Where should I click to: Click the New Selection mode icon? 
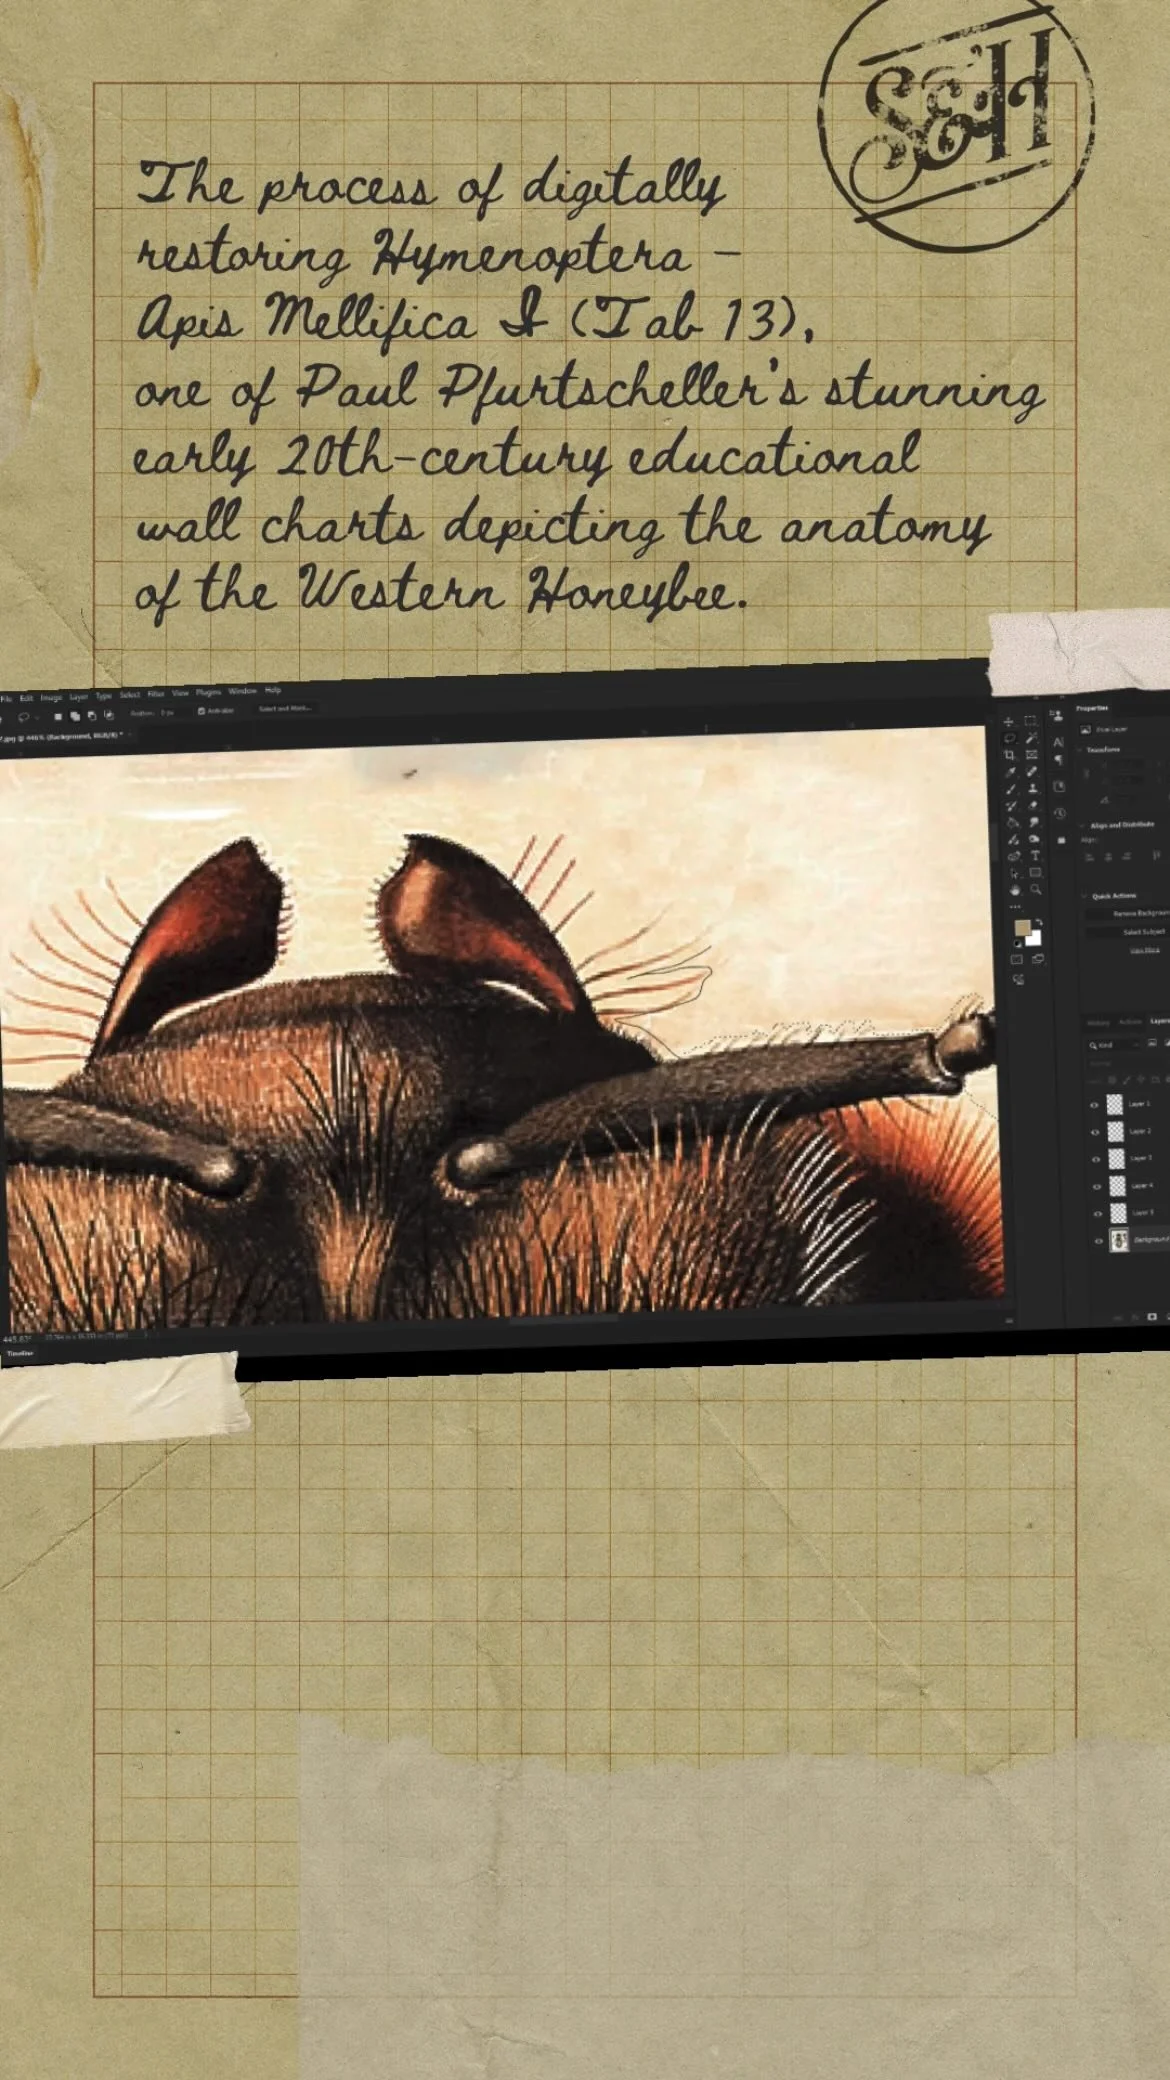[58, 716]
